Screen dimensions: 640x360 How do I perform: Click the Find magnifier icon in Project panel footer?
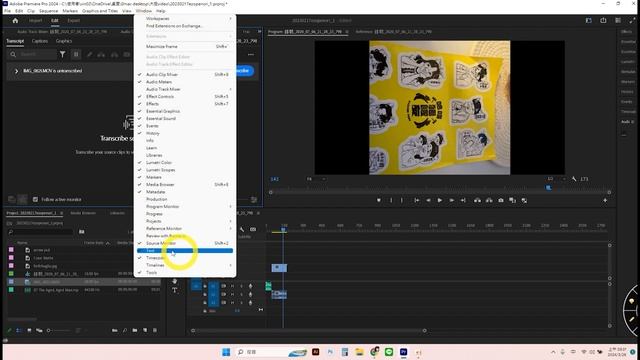coord(124,330)
